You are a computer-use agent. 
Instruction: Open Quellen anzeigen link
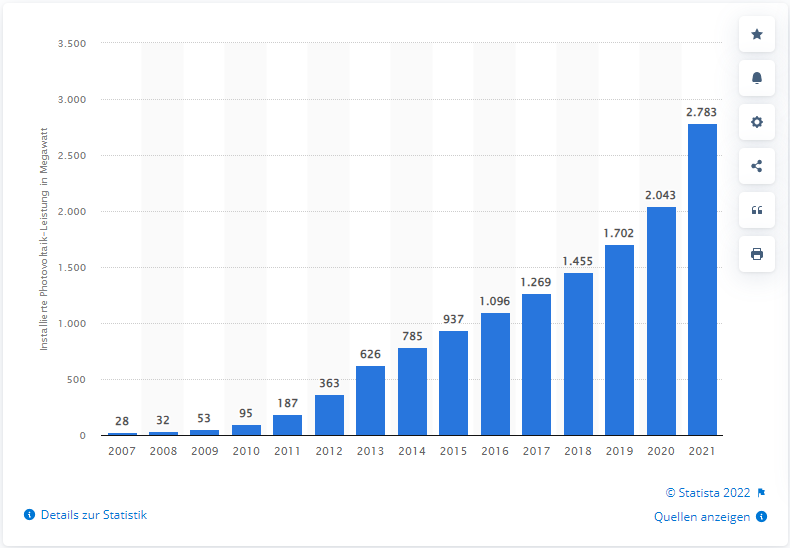tap(702, 517)
